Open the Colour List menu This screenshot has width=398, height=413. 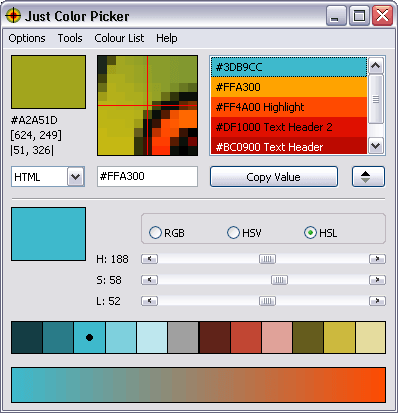[119, 38]
